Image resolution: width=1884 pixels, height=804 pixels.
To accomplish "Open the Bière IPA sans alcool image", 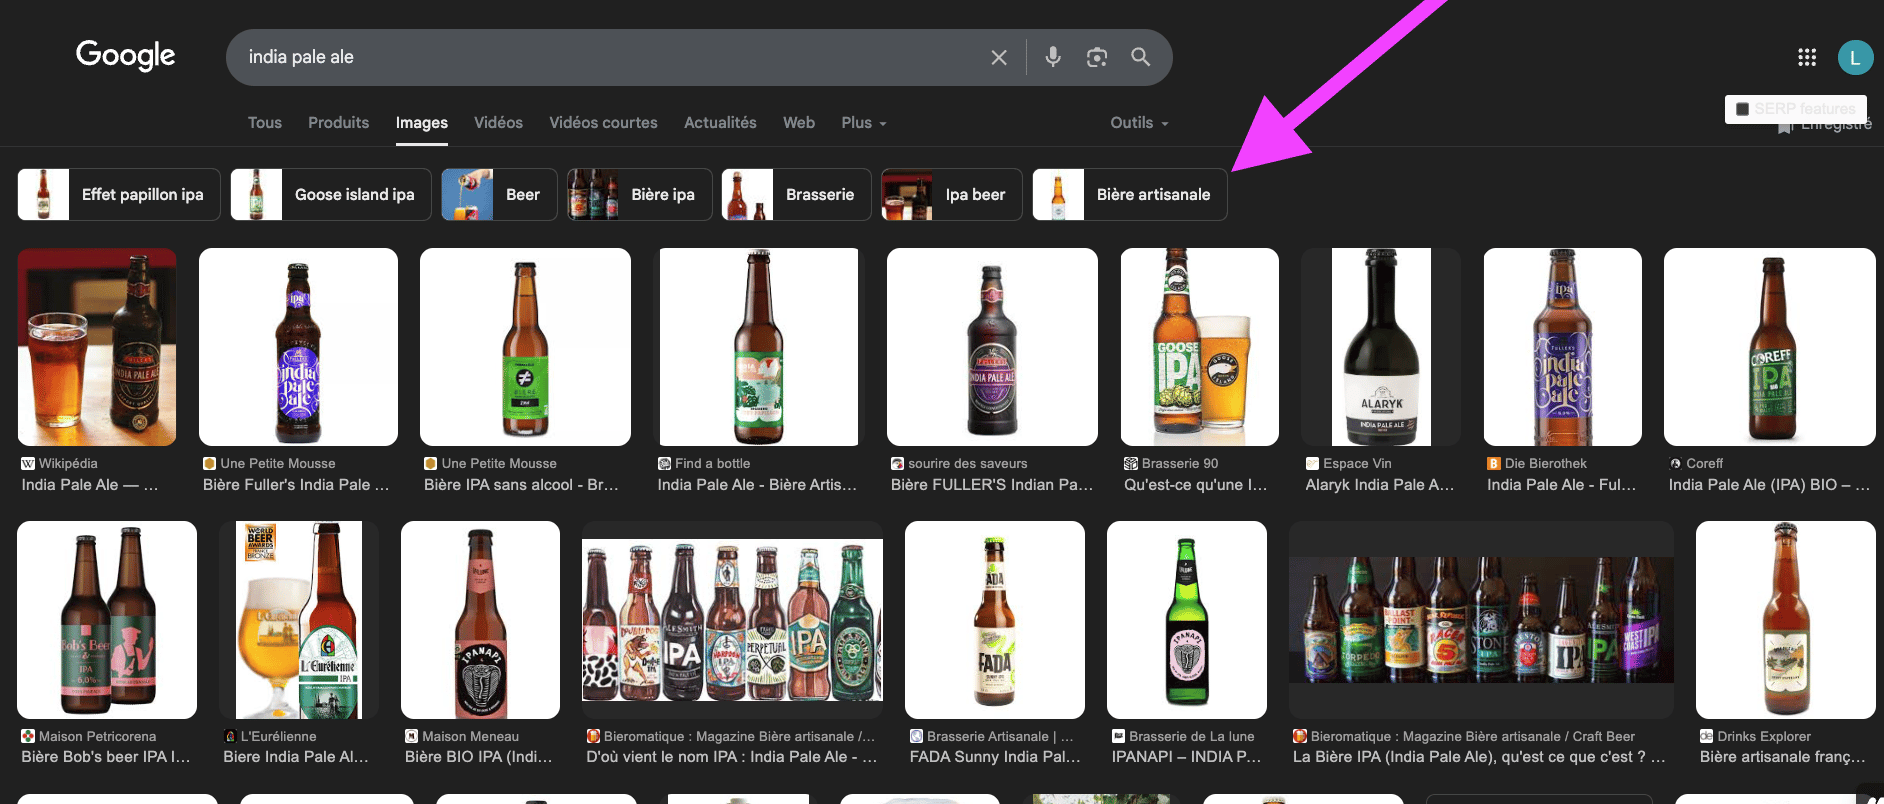I will click(x=525, y=347).
